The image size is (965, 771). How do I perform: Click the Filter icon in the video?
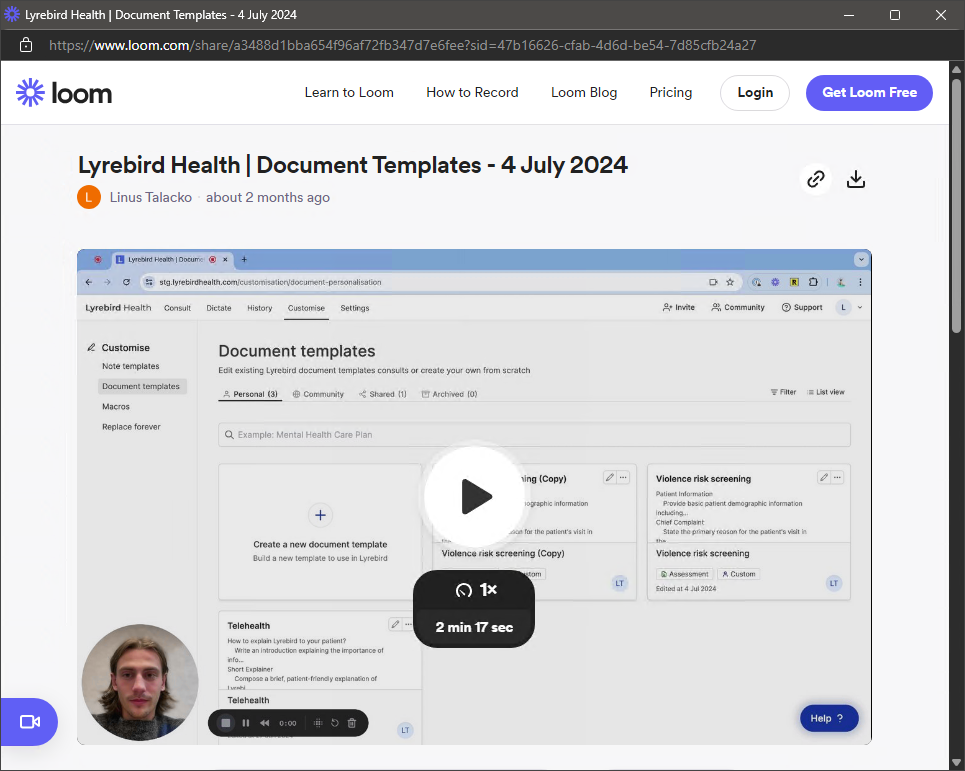click(783, 392)
